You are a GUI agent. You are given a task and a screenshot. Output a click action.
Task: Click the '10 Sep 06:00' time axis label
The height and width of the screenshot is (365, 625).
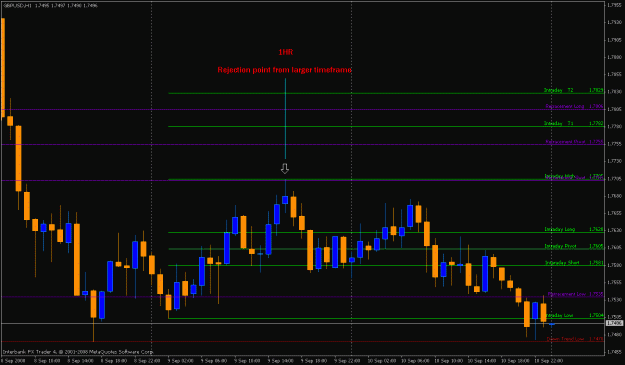(415, 360)
